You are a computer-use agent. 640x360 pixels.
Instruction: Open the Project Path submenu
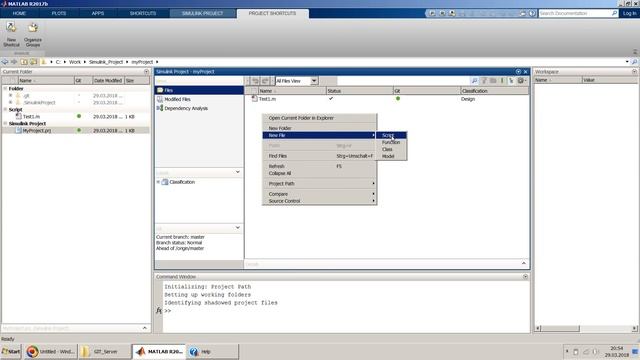(319, 184)
